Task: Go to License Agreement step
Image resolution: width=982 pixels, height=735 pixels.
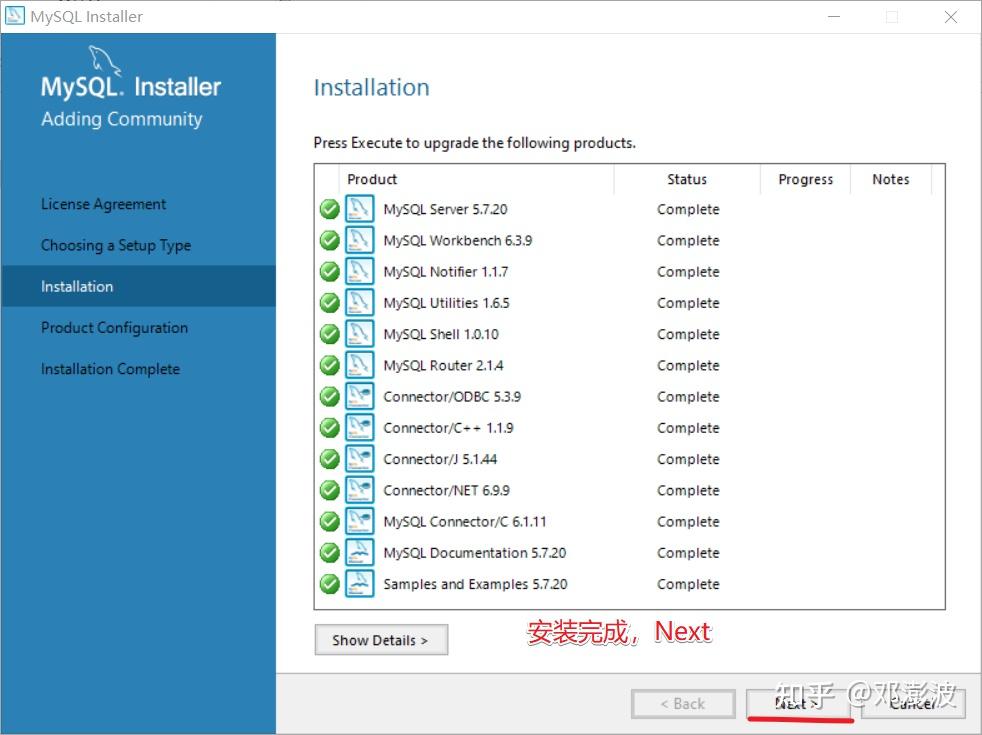Action: (103, 204)
